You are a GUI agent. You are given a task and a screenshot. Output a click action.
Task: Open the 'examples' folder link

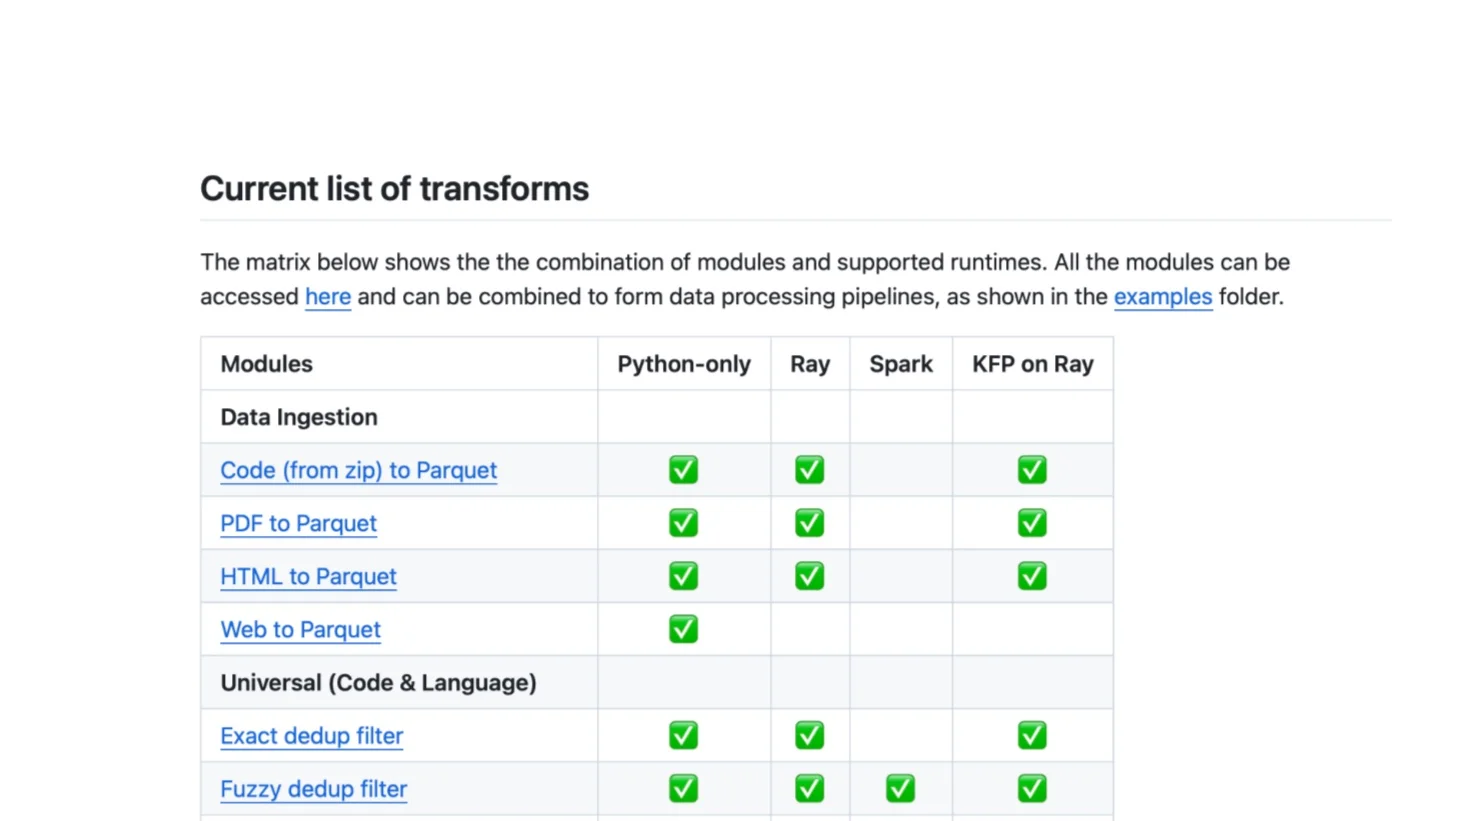(1163, 297)
